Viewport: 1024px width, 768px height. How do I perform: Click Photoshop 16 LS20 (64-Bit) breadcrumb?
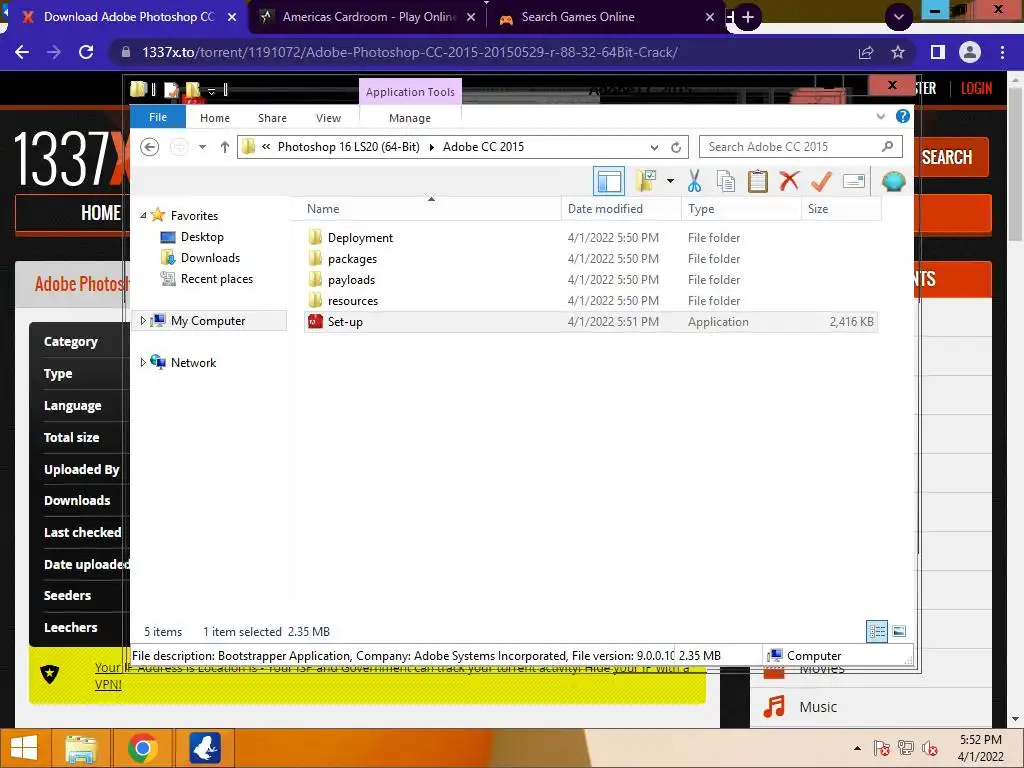[x=348, y=147]
